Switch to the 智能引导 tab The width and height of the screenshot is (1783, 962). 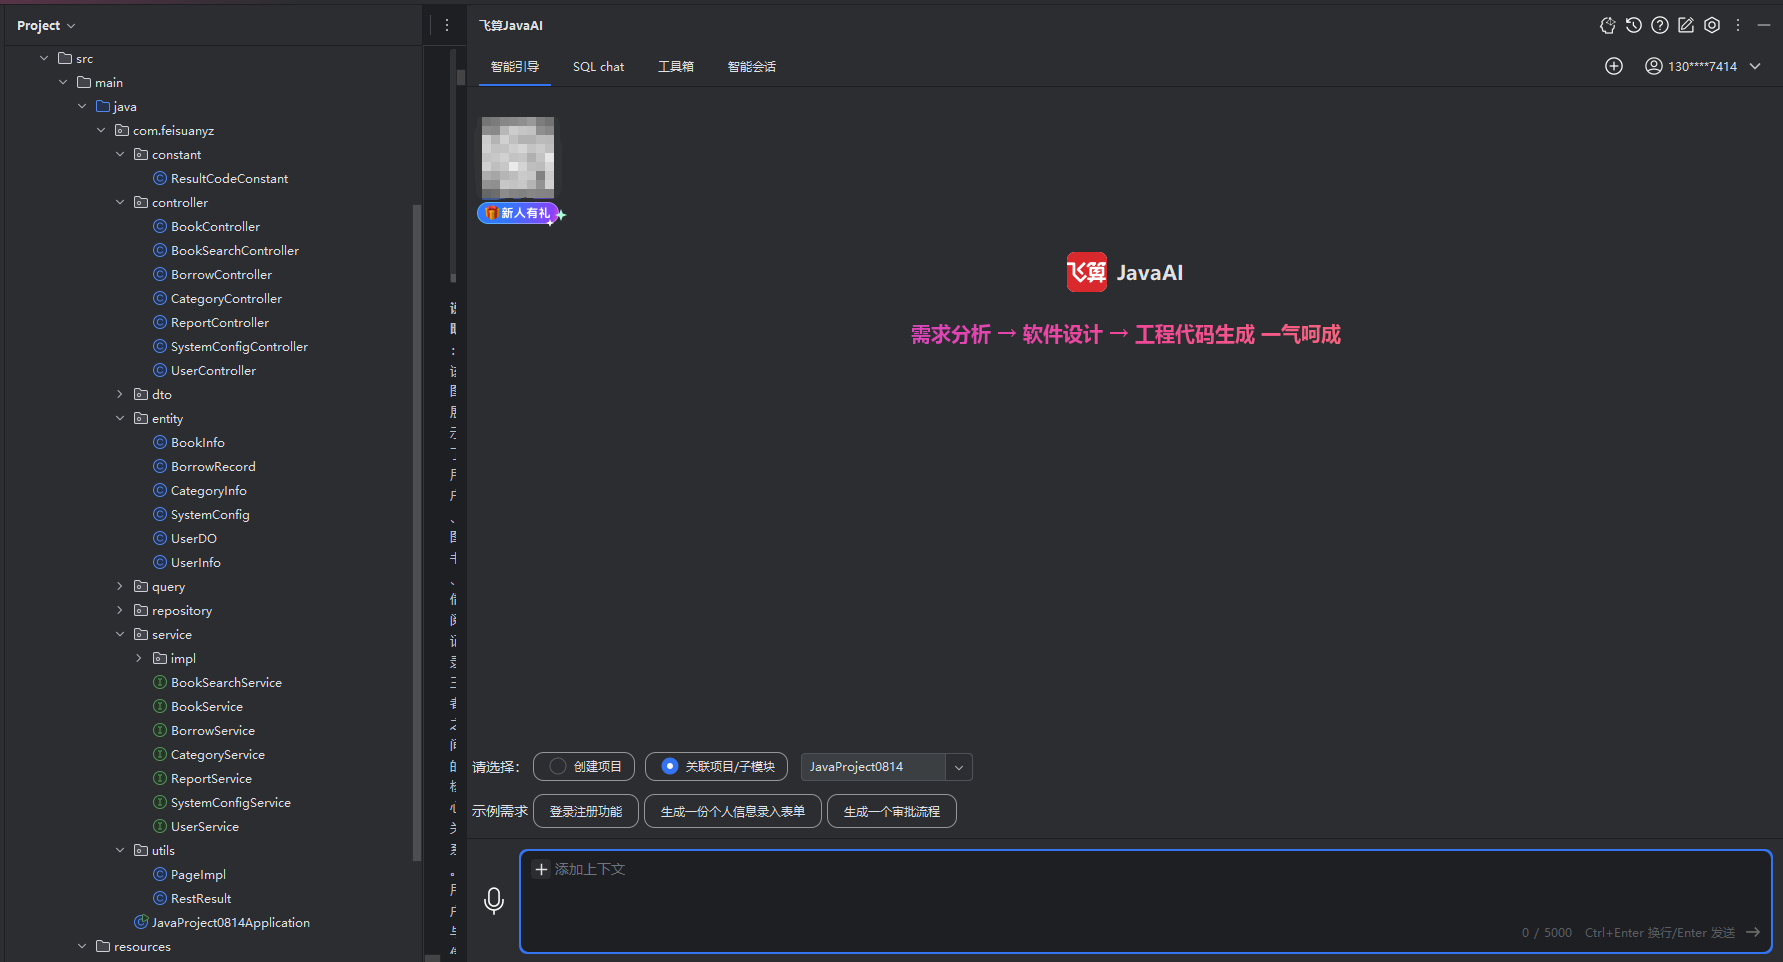coord(514,66)
